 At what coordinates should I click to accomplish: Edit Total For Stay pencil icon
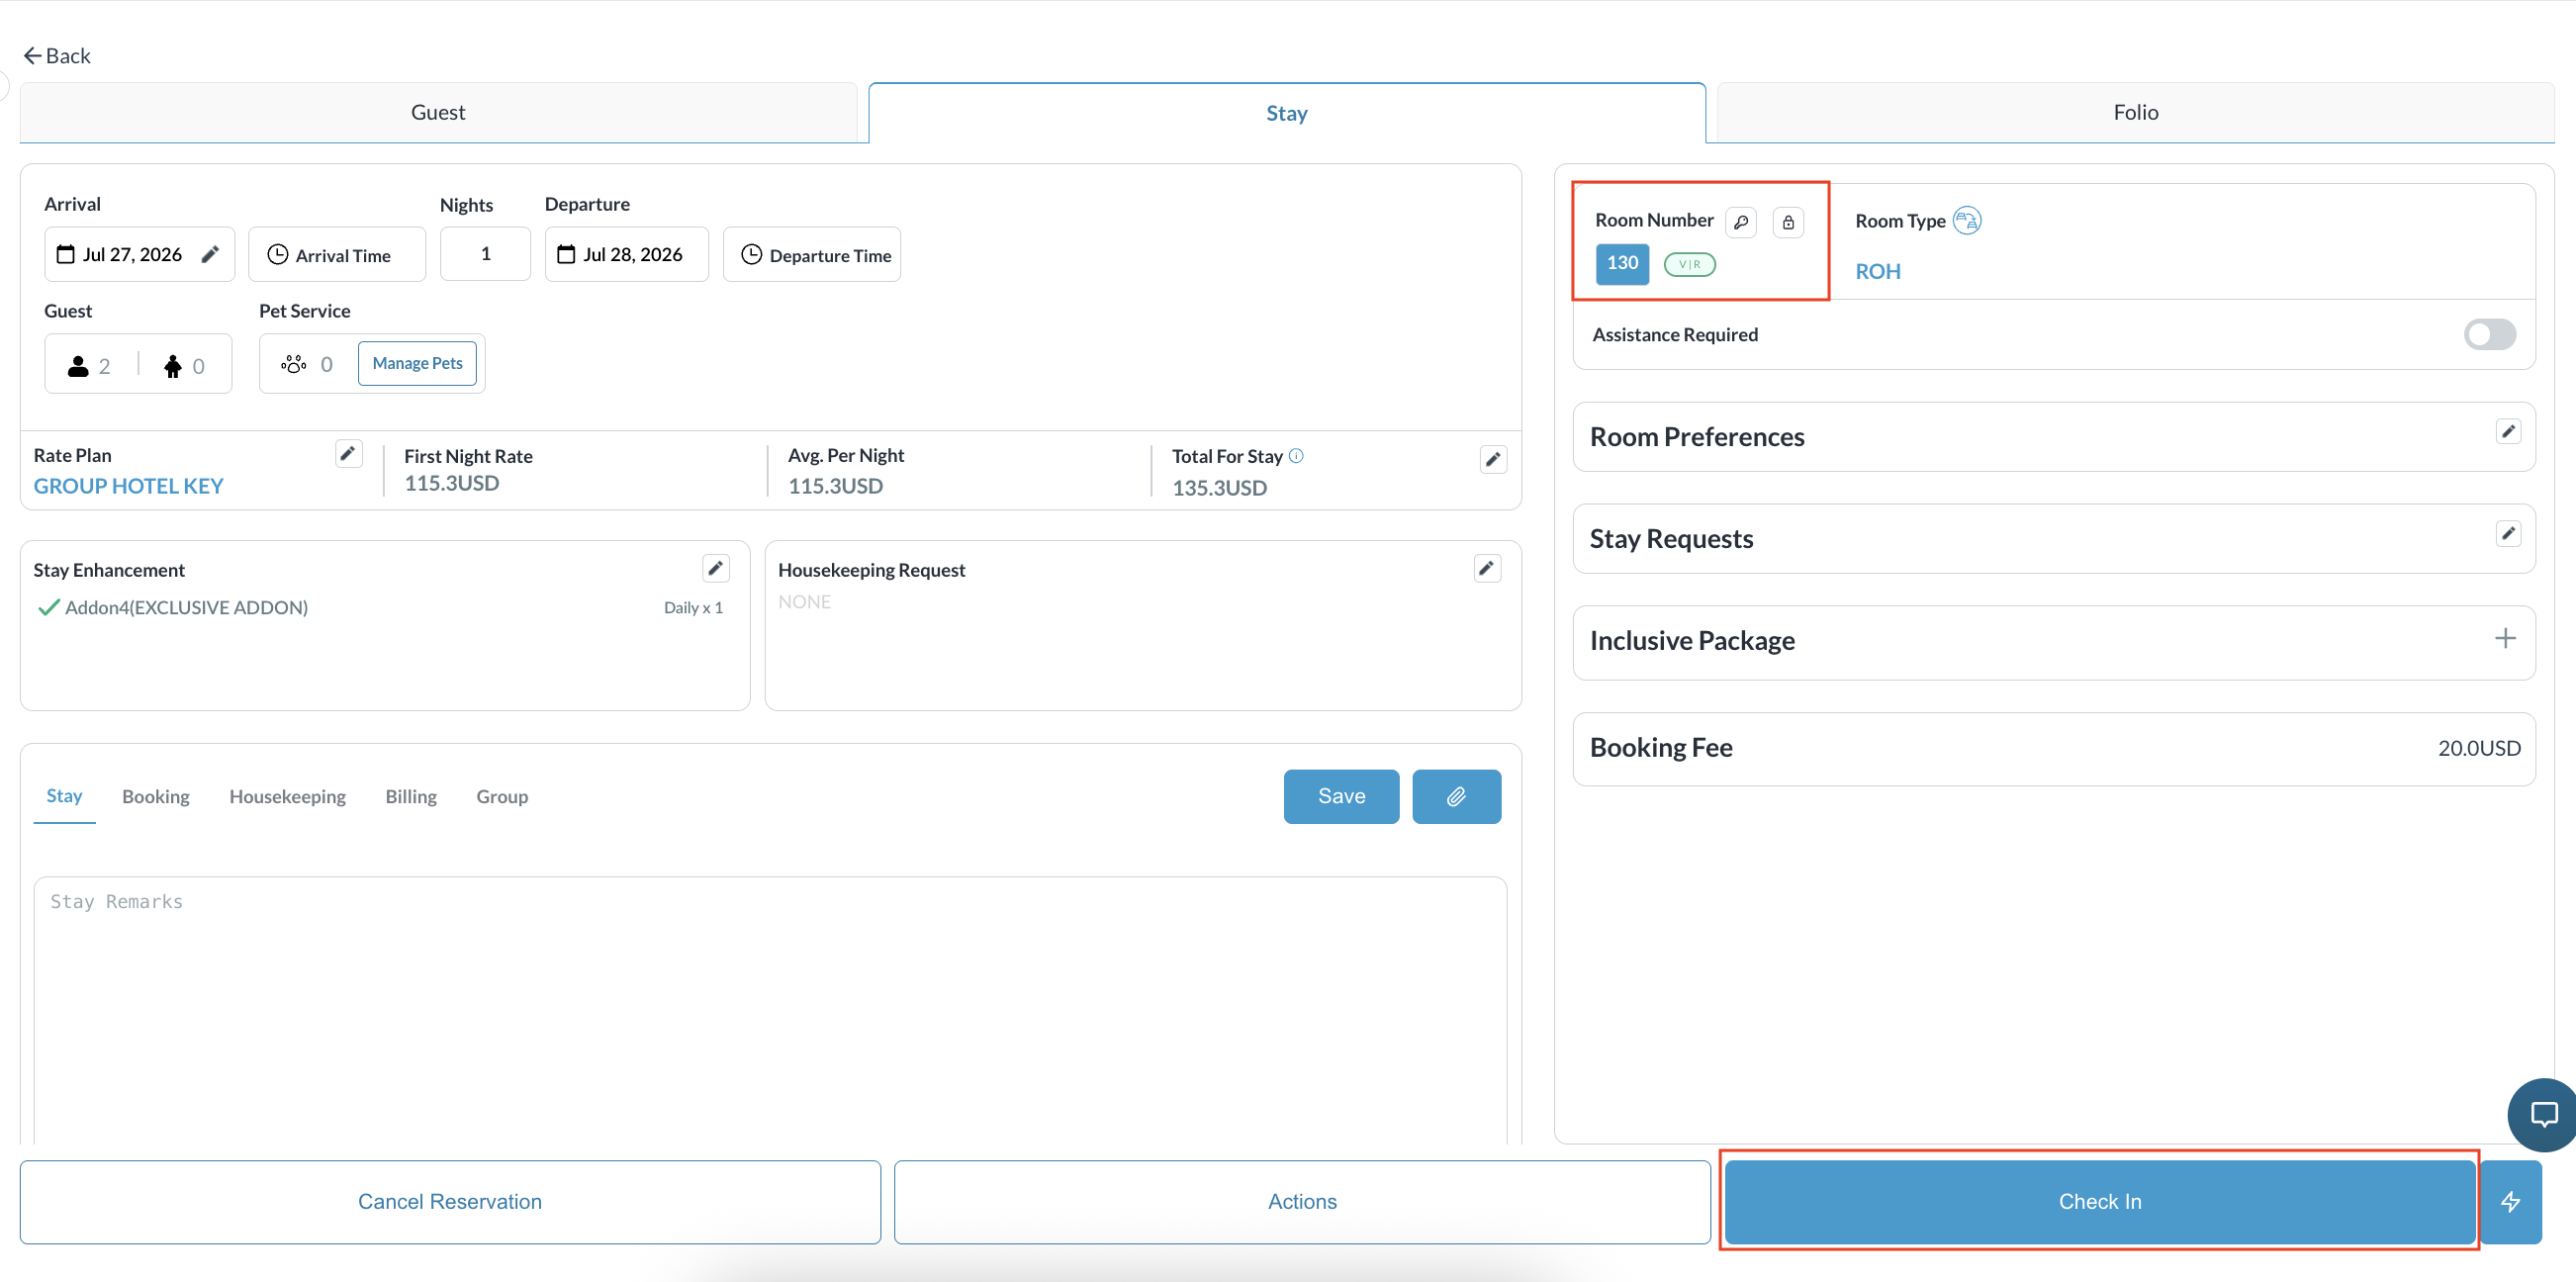click(1493, 460)
